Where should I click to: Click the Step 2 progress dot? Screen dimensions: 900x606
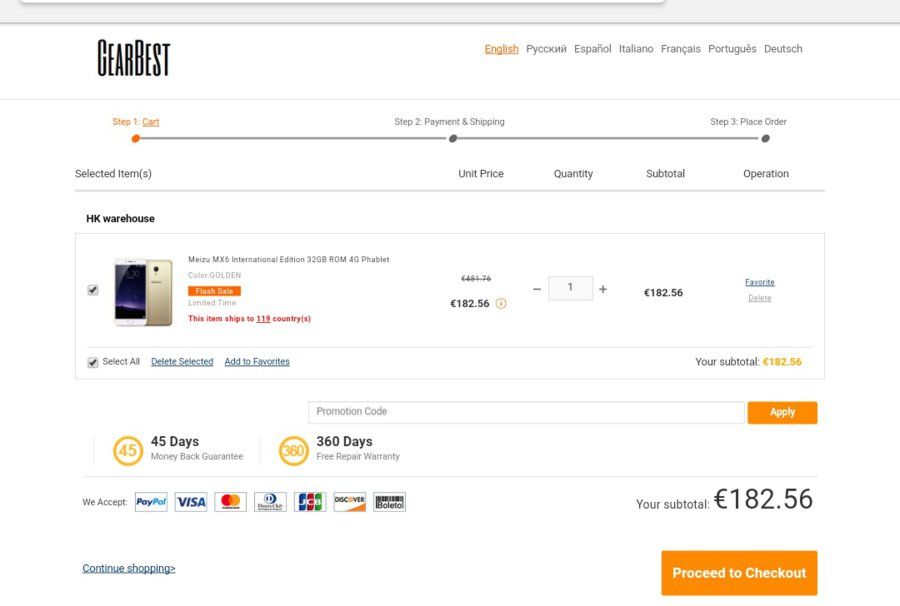click(453, 138)
